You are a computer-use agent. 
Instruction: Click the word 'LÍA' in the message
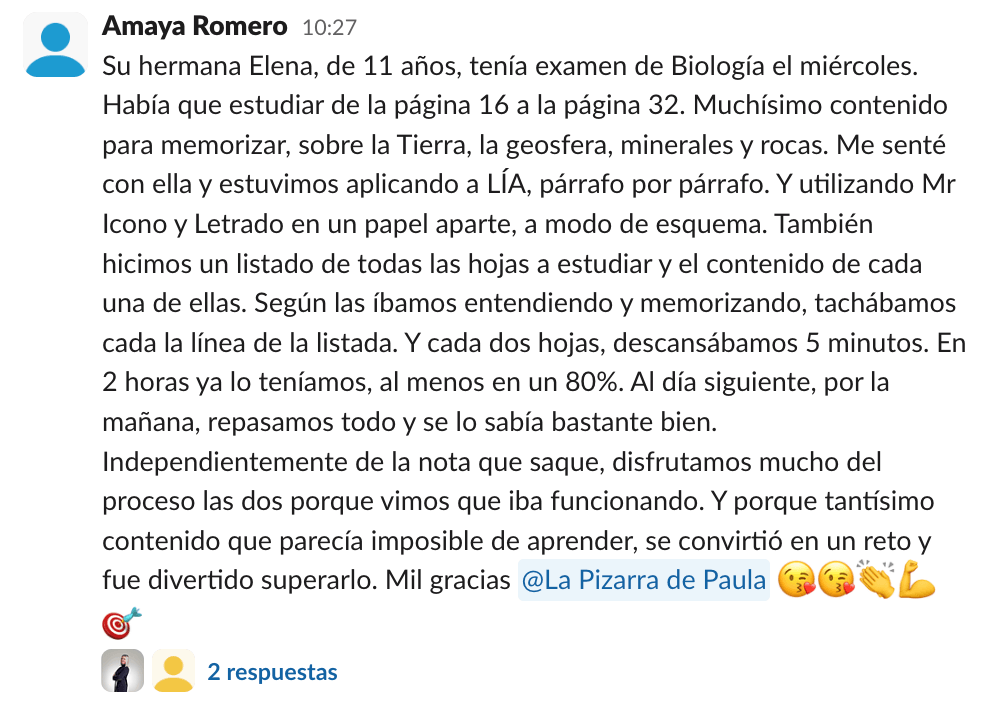[507, 184]
